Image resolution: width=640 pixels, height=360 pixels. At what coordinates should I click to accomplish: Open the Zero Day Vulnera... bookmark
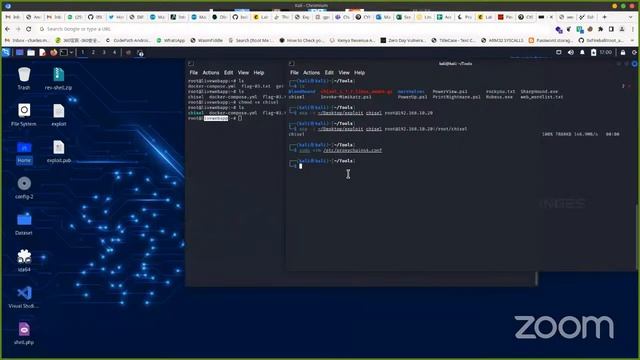click(x=403, y=40)
